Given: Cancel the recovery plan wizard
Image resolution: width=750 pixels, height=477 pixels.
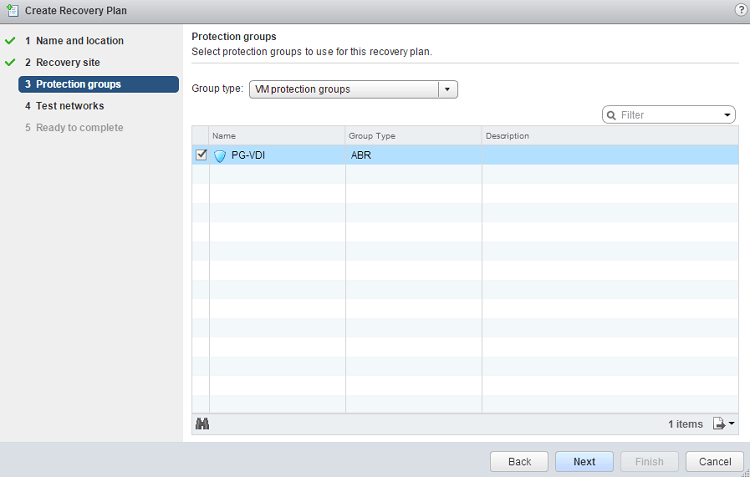Looking at the screenshot, I should click(714, 462).
